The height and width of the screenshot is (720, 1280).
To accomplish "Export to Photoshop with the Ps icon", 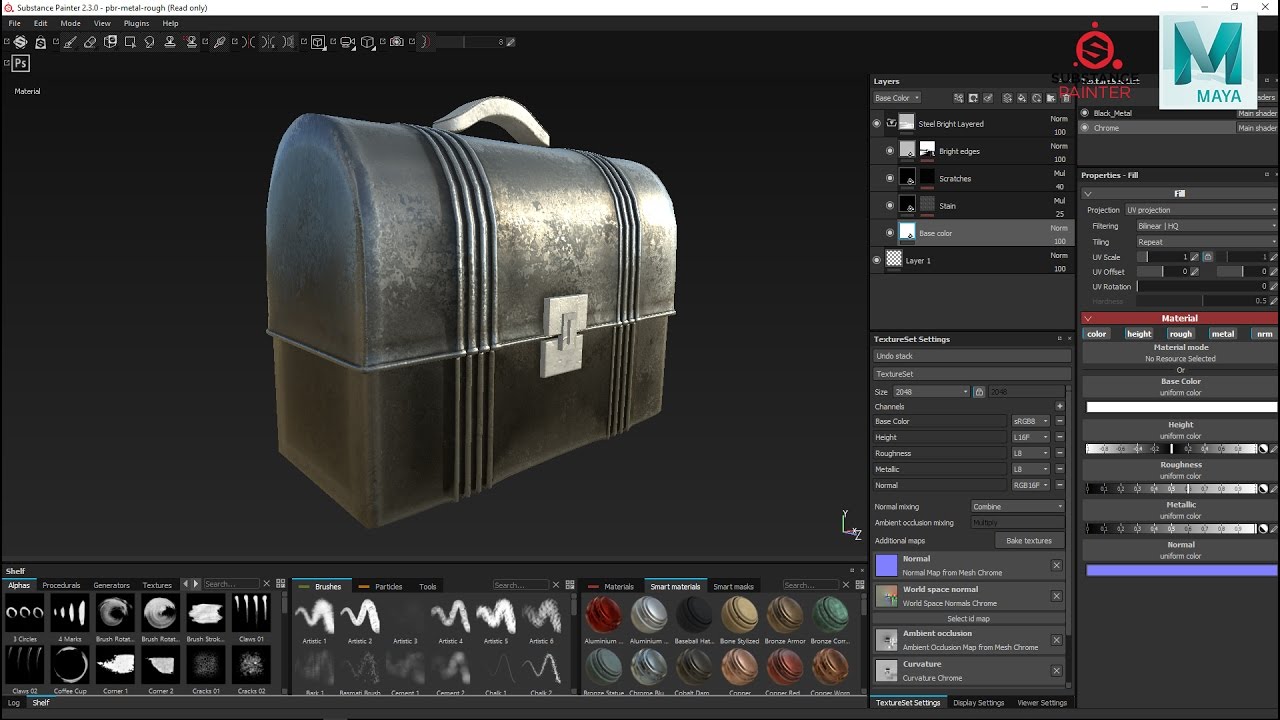I will tap(20, 63).
